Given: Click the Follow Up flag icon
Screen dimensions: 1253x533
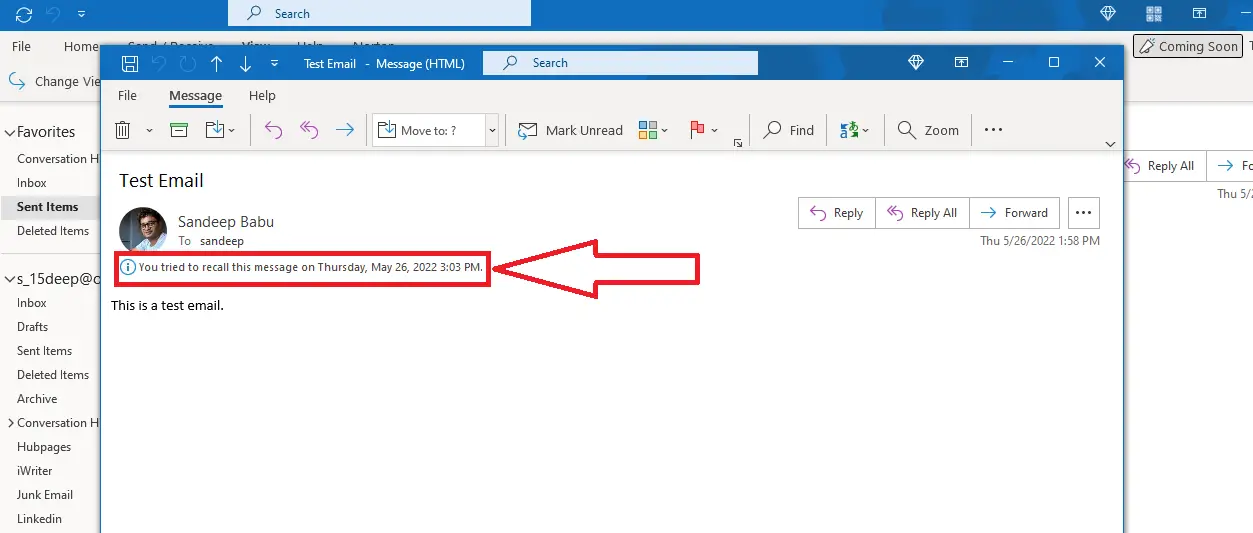Looking at the screenshot, I should tap(697, 130).
